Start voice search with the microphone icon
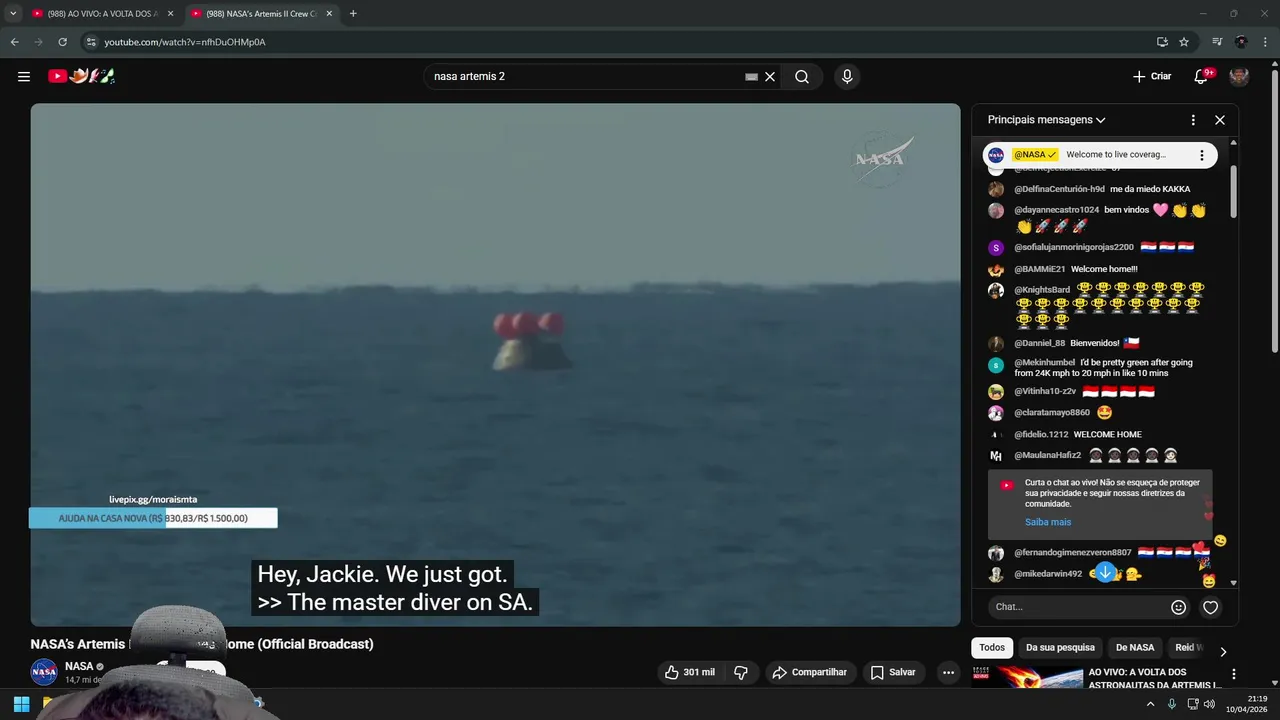Image resolution: width=1280 pixels, height=720 pixels. point(847,76)
